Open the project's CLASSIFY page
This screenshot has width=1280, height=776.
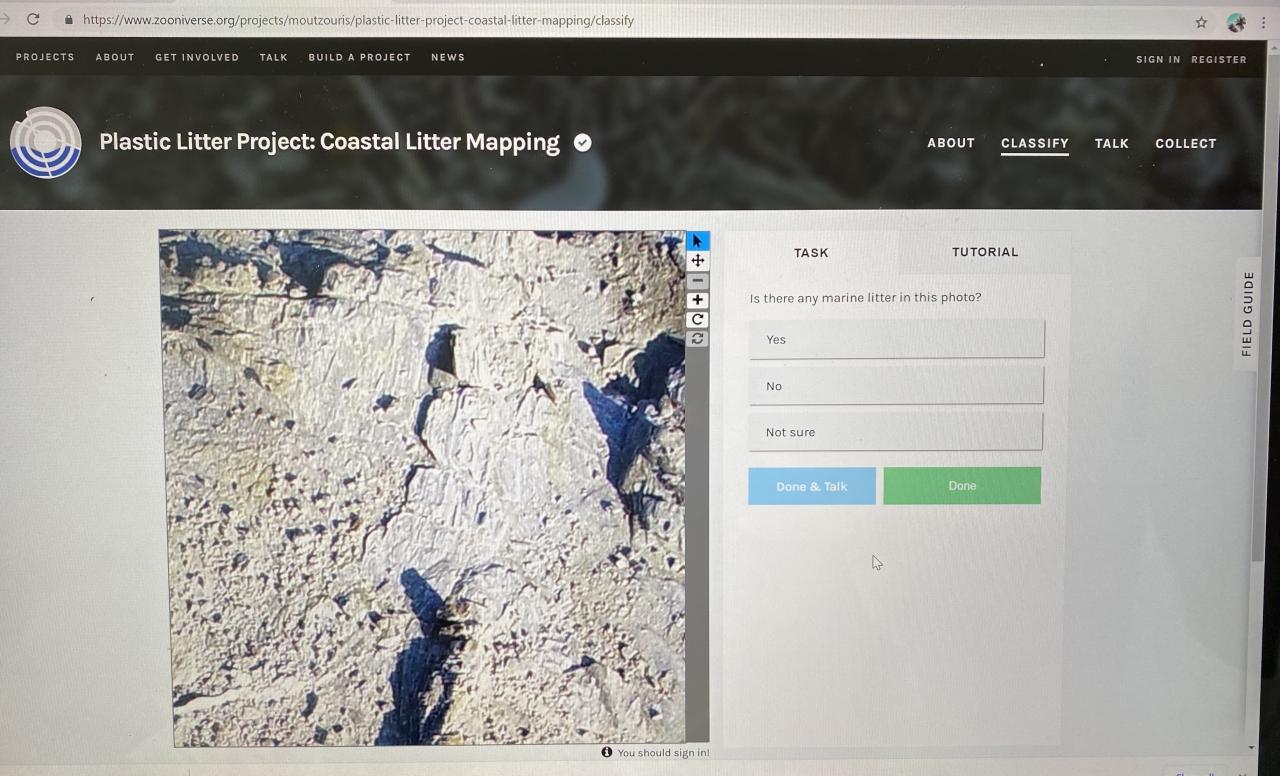[x=1035, y=143]
